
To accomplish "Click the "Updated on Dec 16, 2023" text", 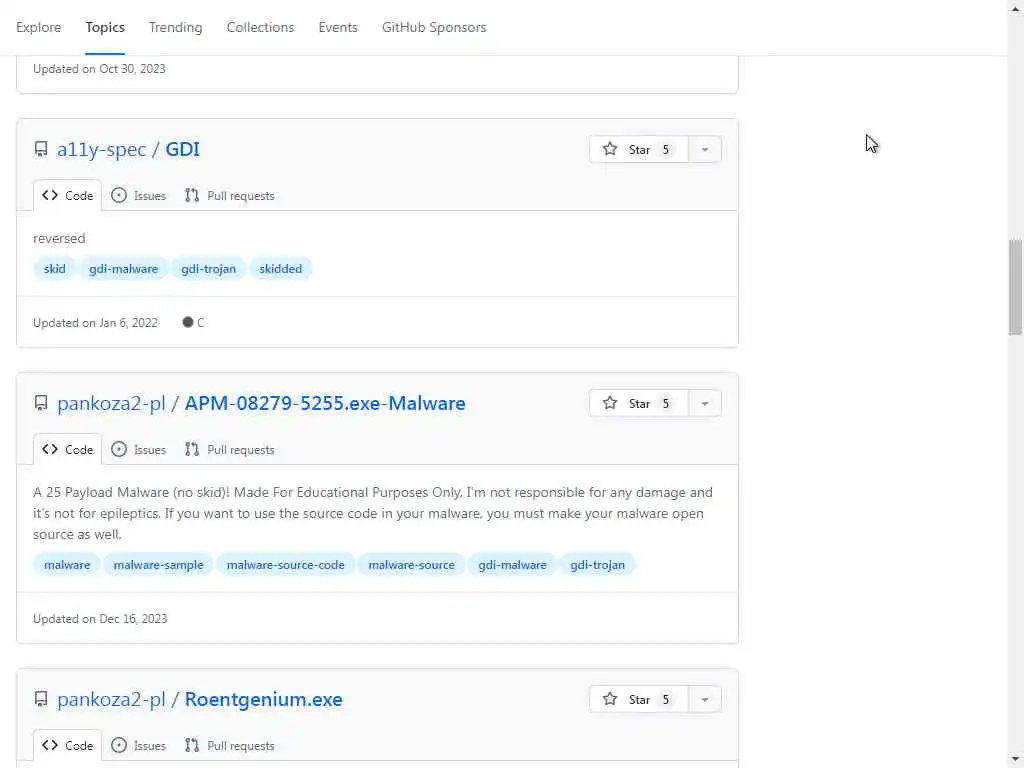I will [100, 619].
